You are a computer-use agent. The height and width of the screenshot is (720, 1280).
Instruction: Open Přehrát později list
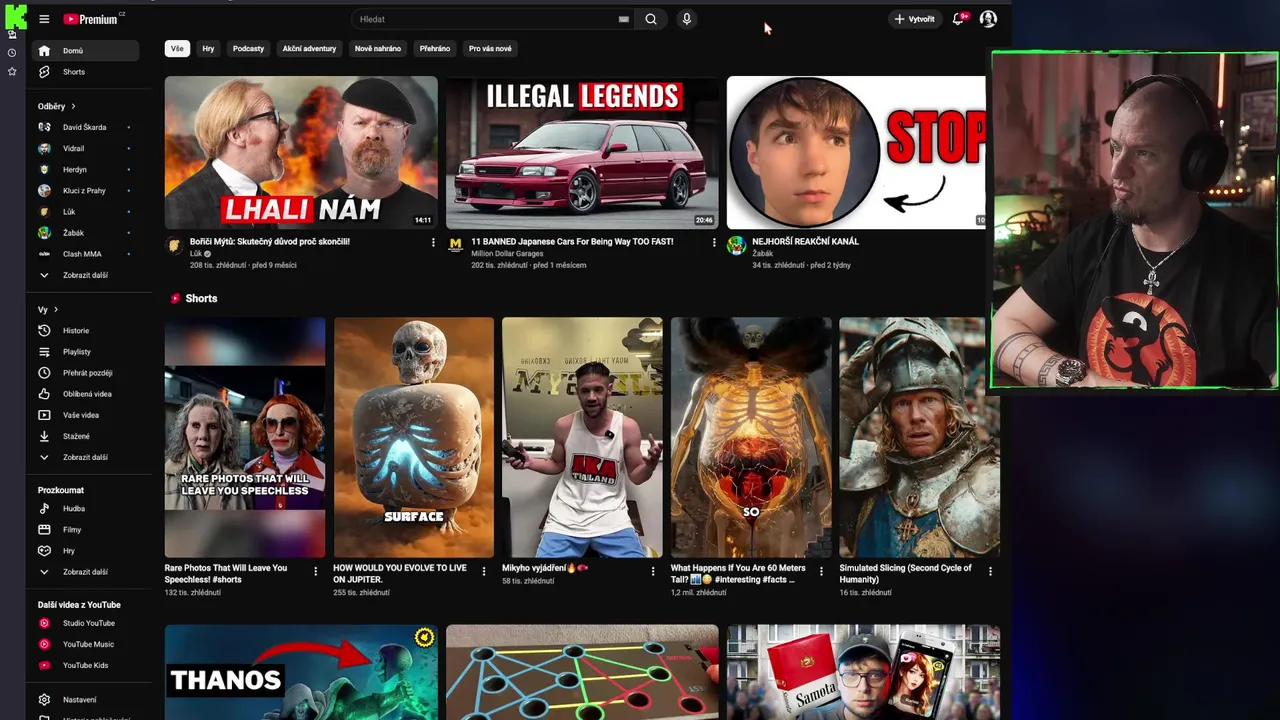point(84,373)
